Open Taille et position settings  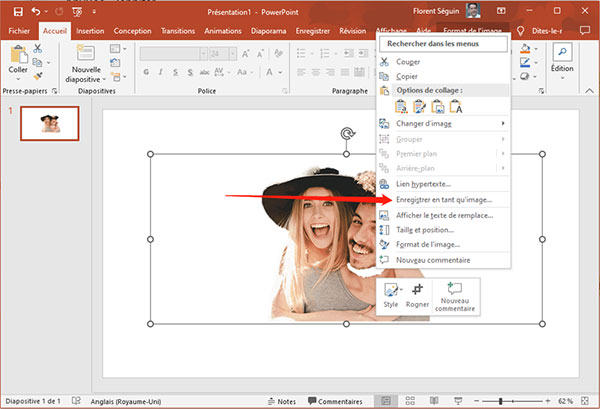pyautogui.click(x=443, y=230)
